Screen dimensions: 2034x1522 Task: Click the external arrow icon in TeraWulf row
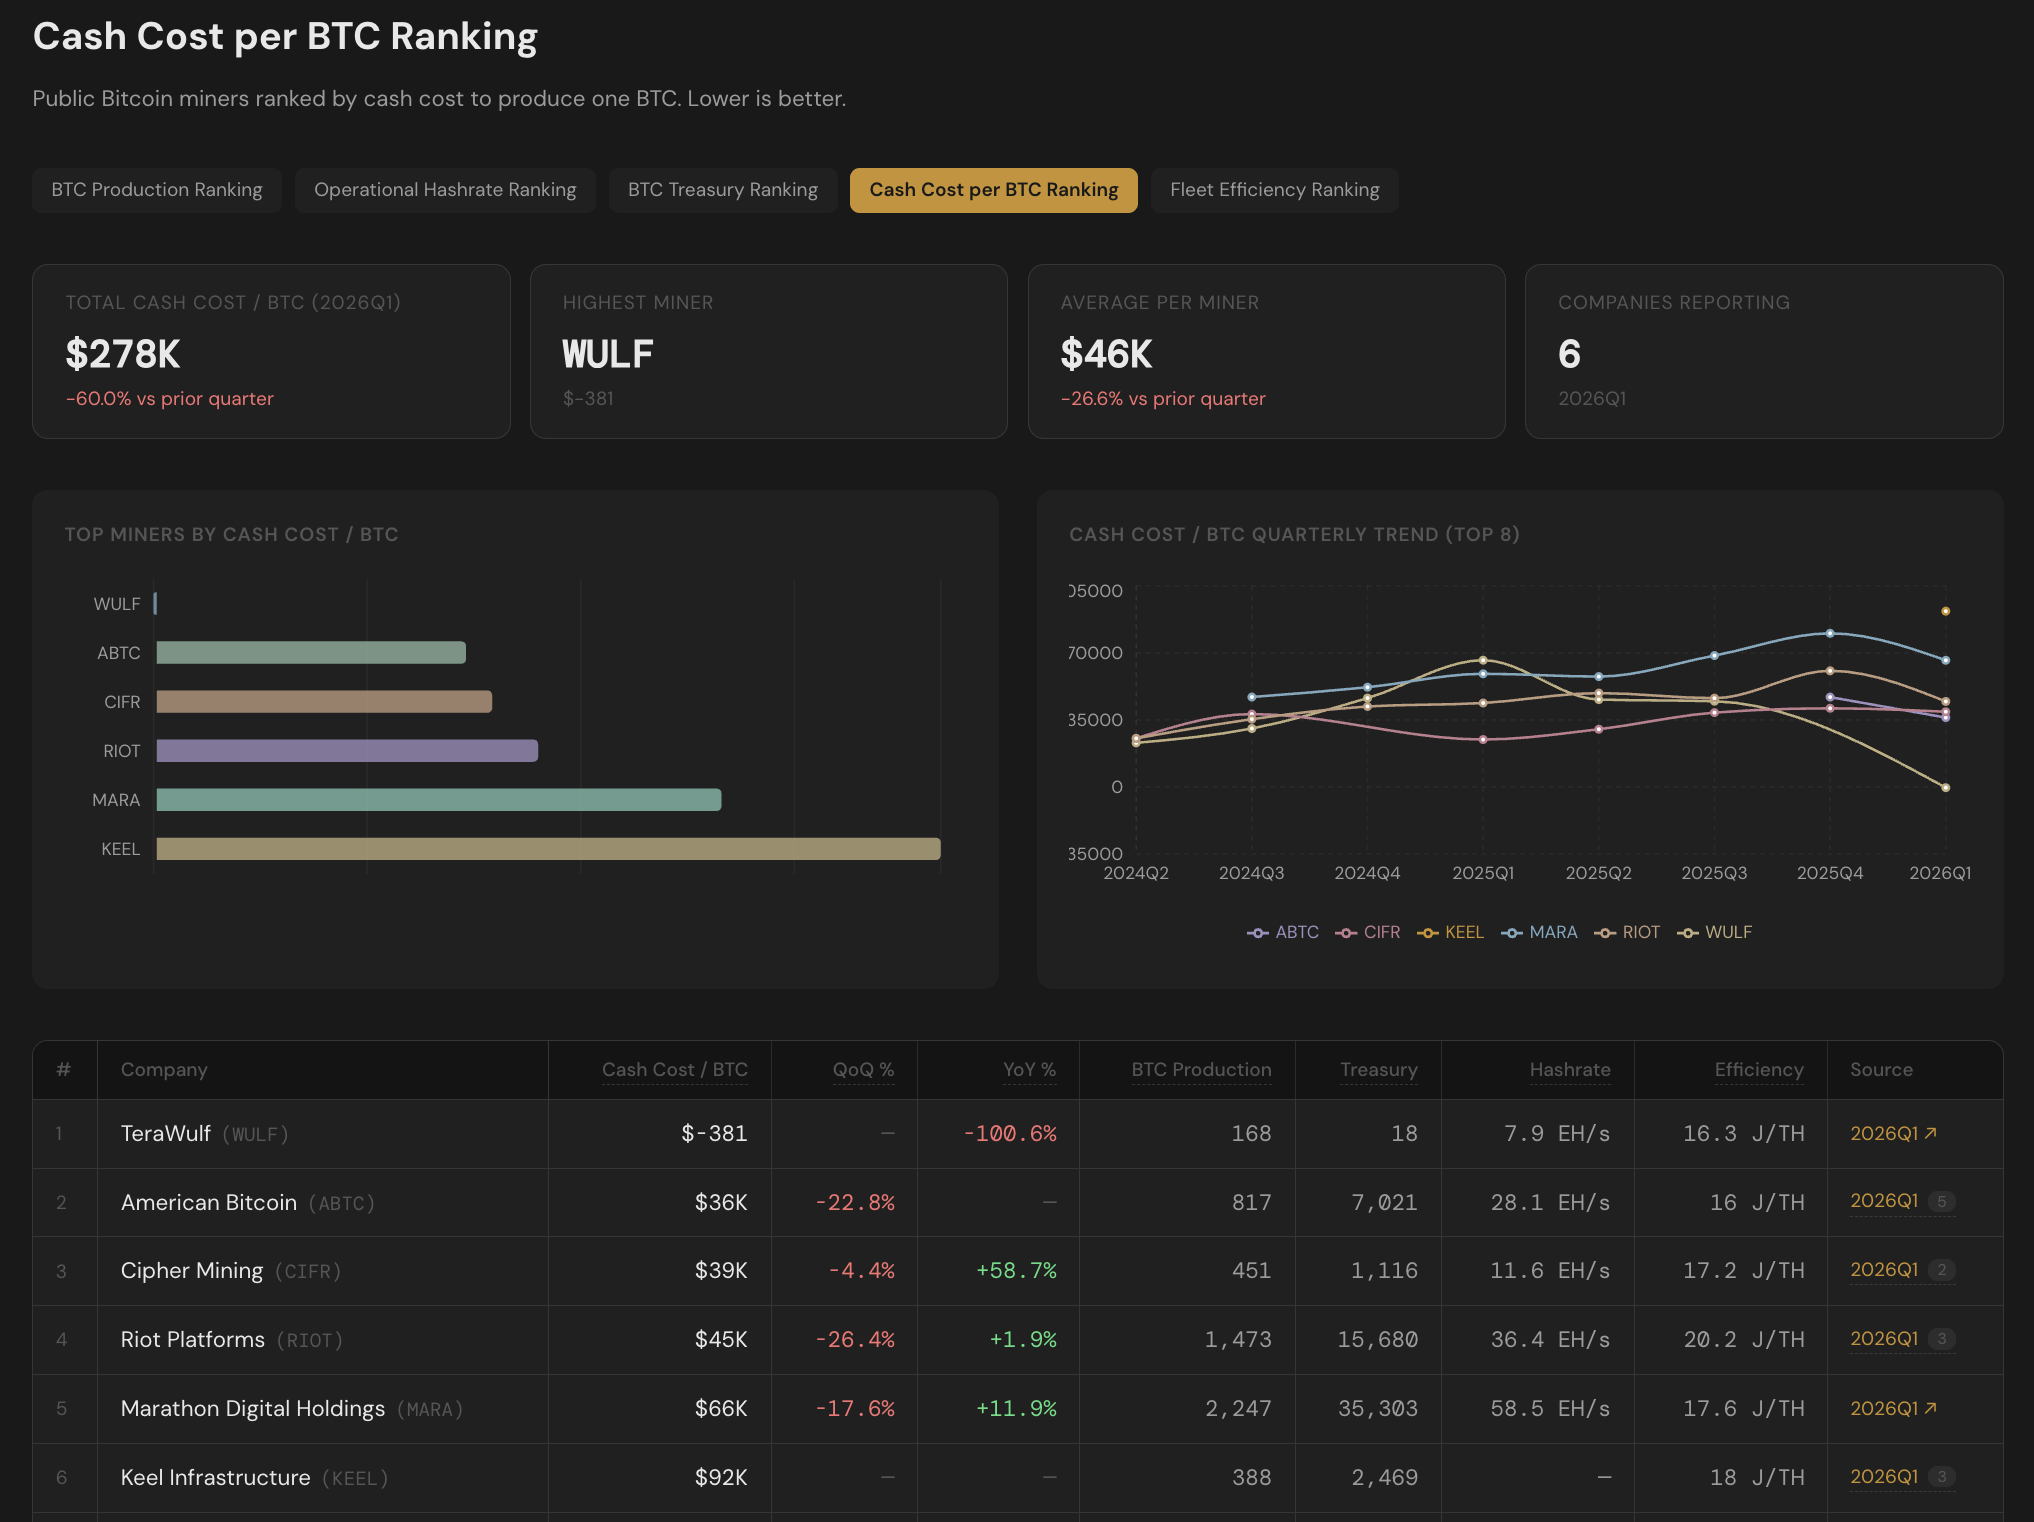click(x=1931, y=1133)
